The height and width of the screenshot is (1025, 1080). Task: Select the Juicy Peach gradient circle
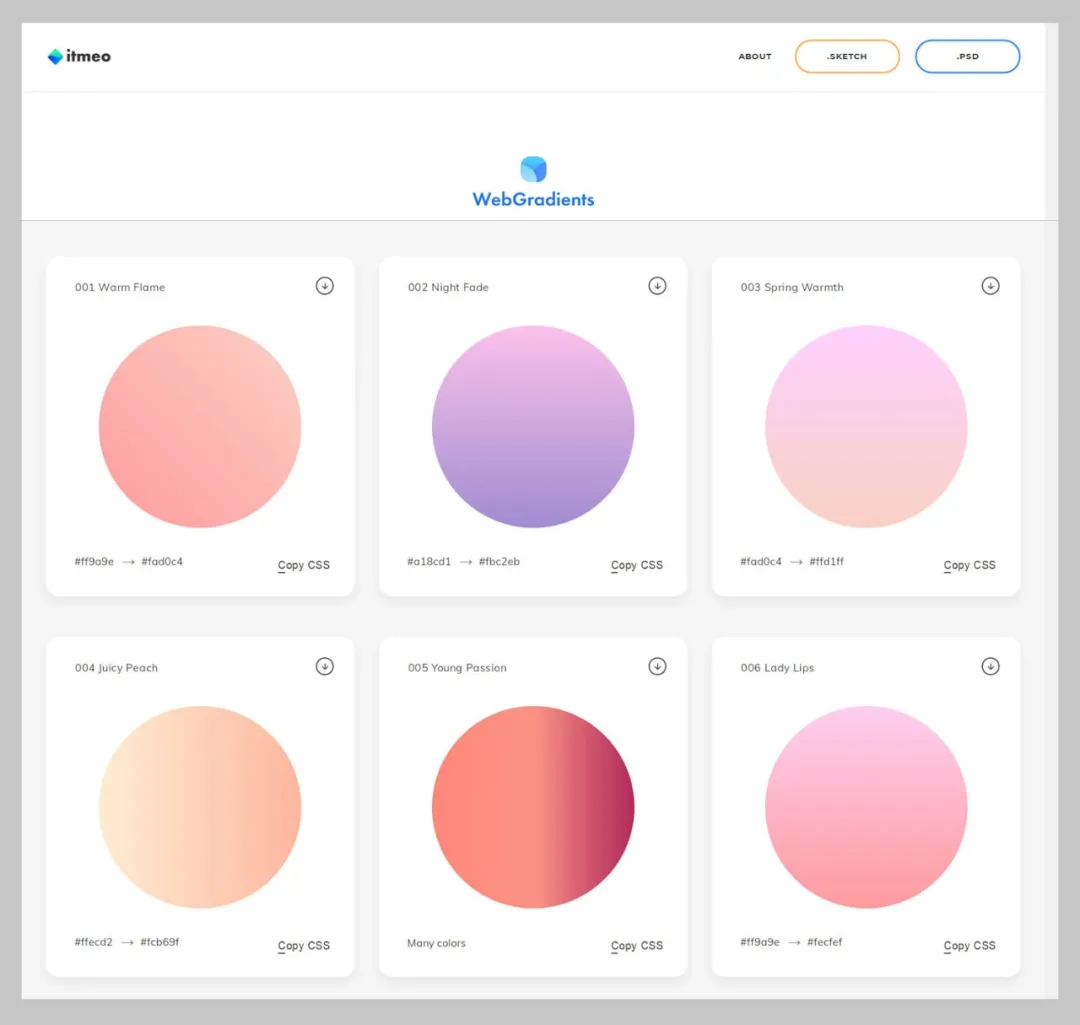[x=200, y=807]
